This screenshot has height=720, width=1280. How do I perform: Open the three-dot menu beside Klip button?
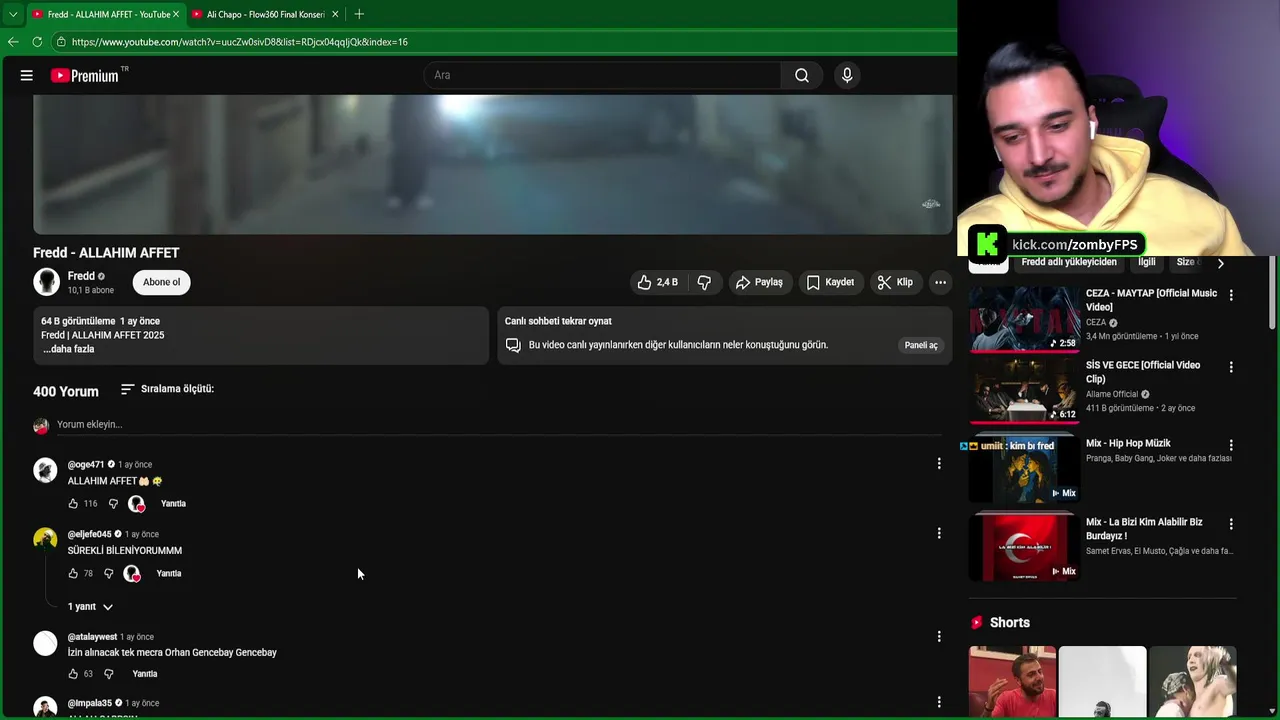940,282
